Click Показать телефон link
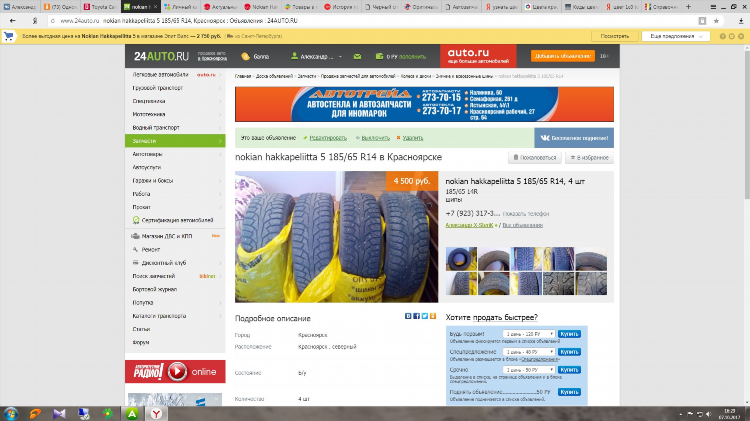750x421 pixels. (526, 214)
